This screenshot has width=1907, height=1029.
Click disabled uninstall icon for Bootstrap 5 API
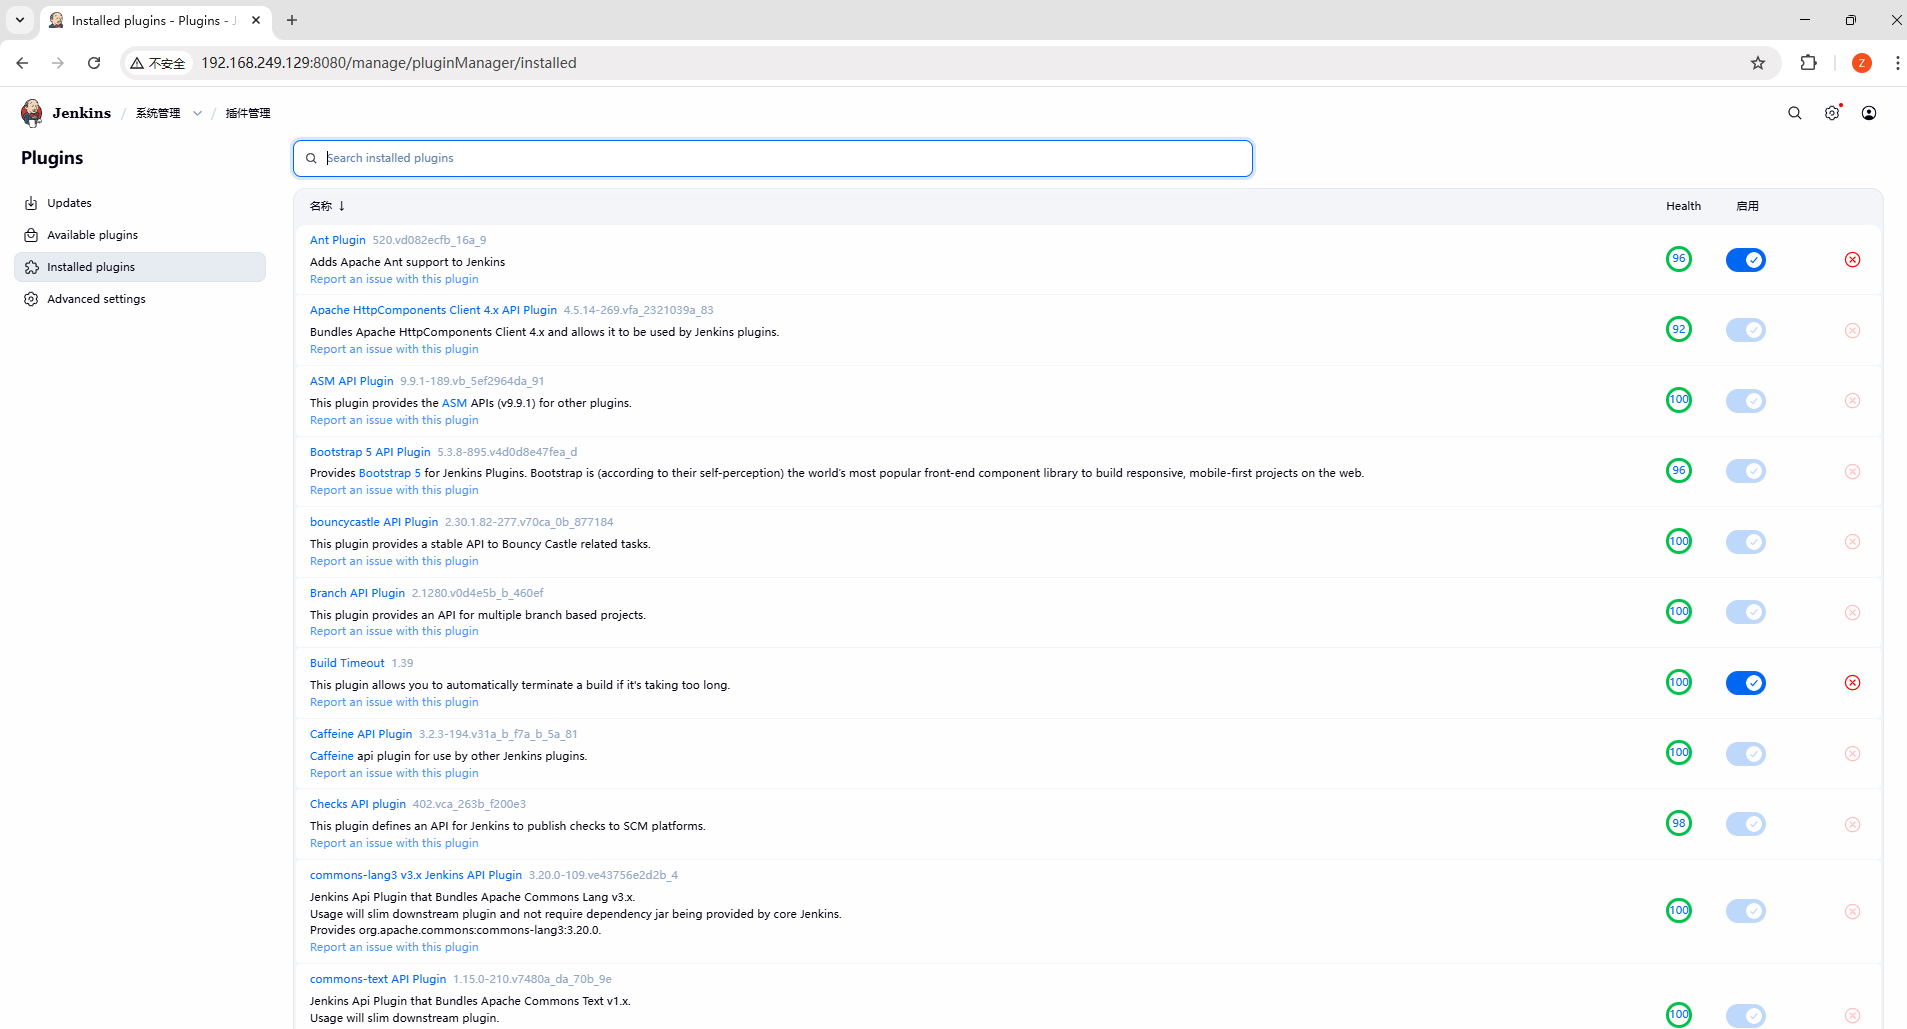(1853, 471)
